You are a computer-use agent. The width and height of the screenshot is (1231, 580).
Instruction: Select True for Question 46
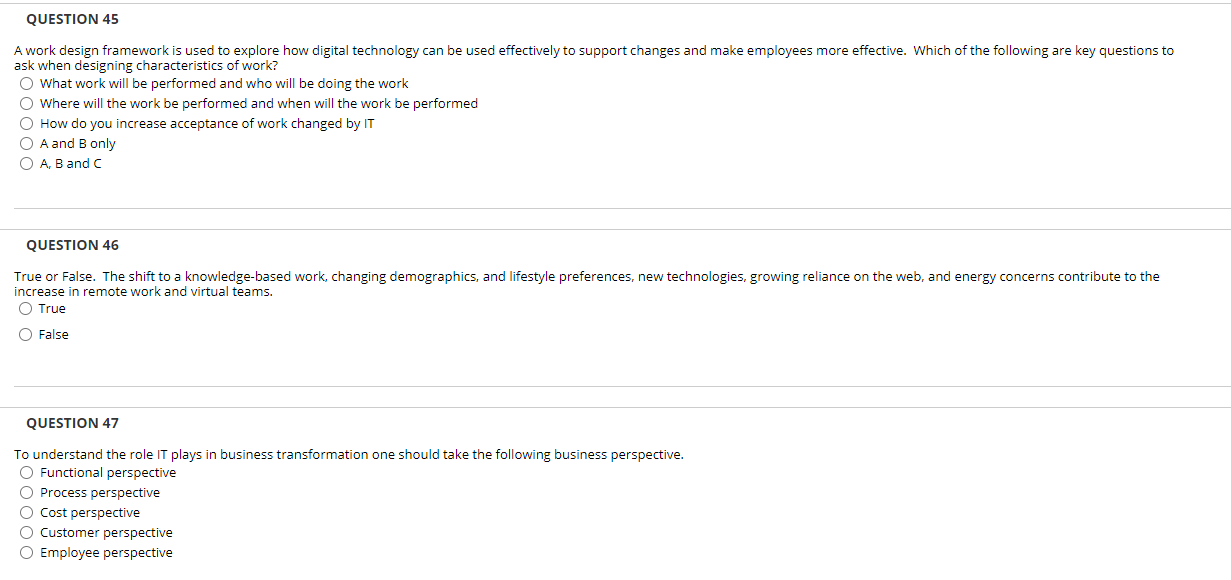pyautogui.click(x=25, y=308)
